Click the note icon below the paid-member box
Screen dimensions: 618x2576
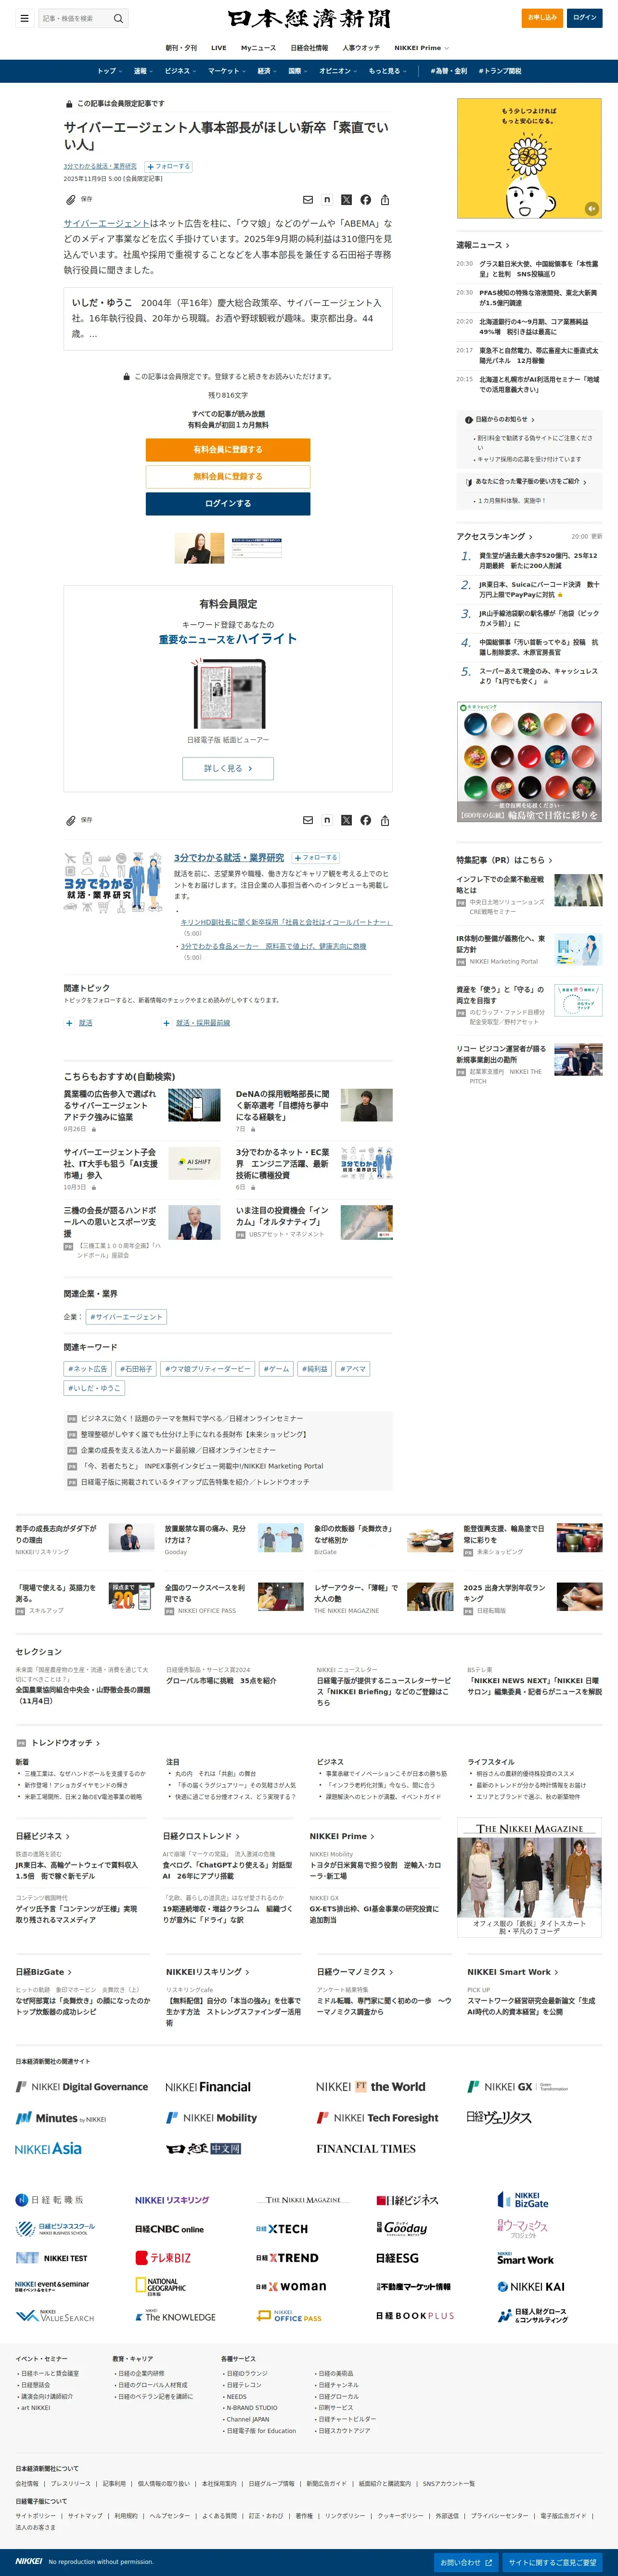point(327,820)
